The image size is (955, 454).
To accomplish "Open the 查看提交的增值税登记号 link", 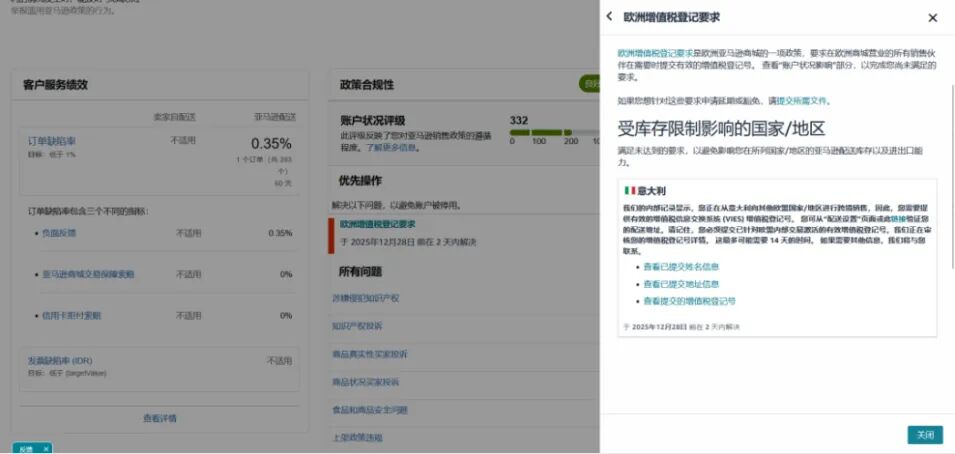I will 689,300.
